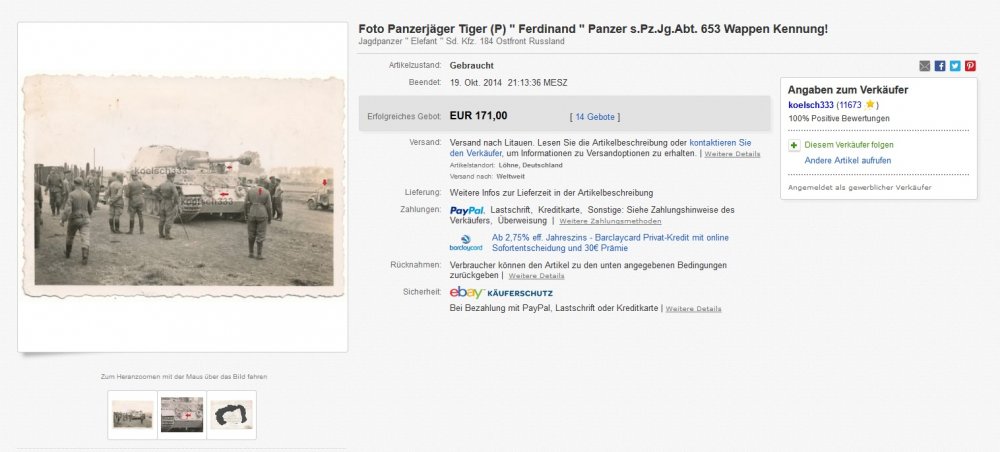Click the eBay Käuferschutz logo
The image size is (1000, 452).
501,292
